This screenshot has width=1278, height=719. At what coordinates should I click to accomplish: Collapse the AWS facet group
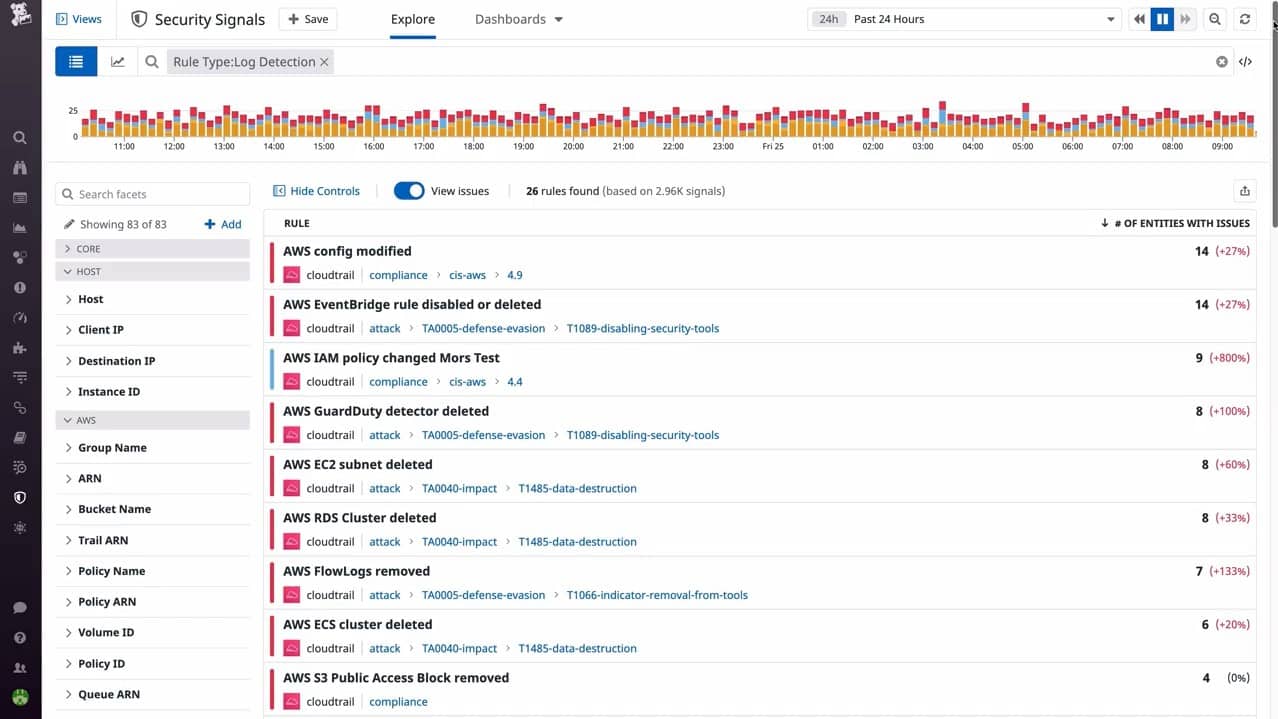point(152,420)
